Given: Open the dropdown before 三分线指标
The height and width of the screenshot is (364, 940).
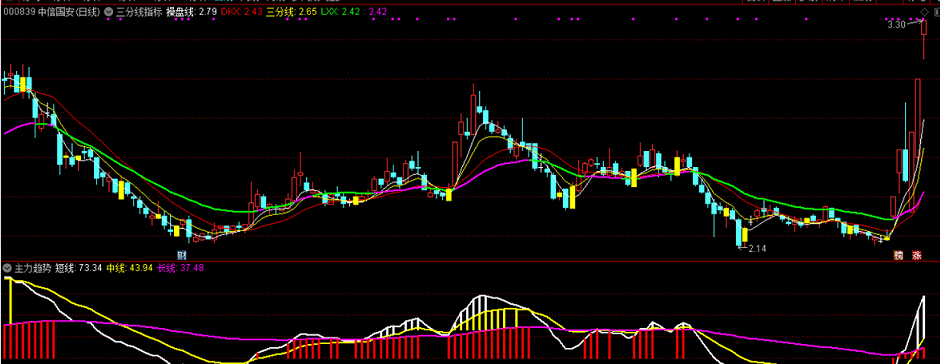Looking at the screenshot, I should [x=108, y=11].
